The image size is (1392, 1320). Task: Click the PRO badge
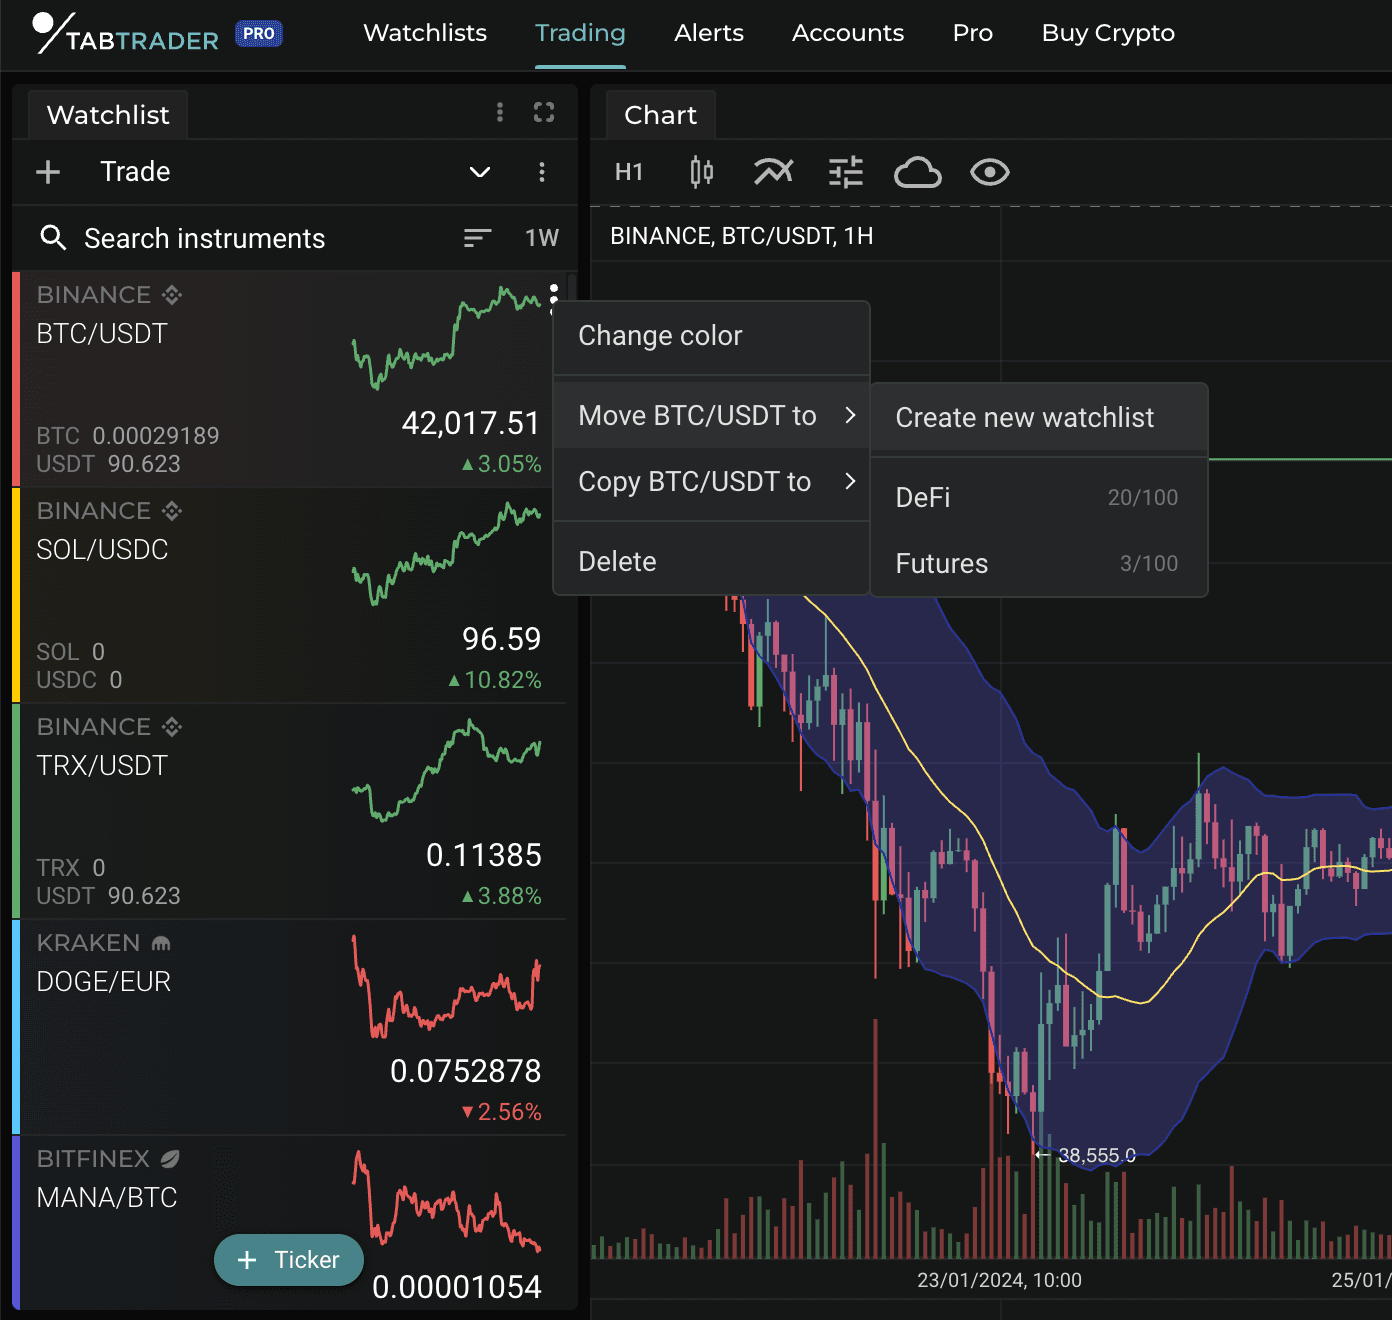click(259, 34)
